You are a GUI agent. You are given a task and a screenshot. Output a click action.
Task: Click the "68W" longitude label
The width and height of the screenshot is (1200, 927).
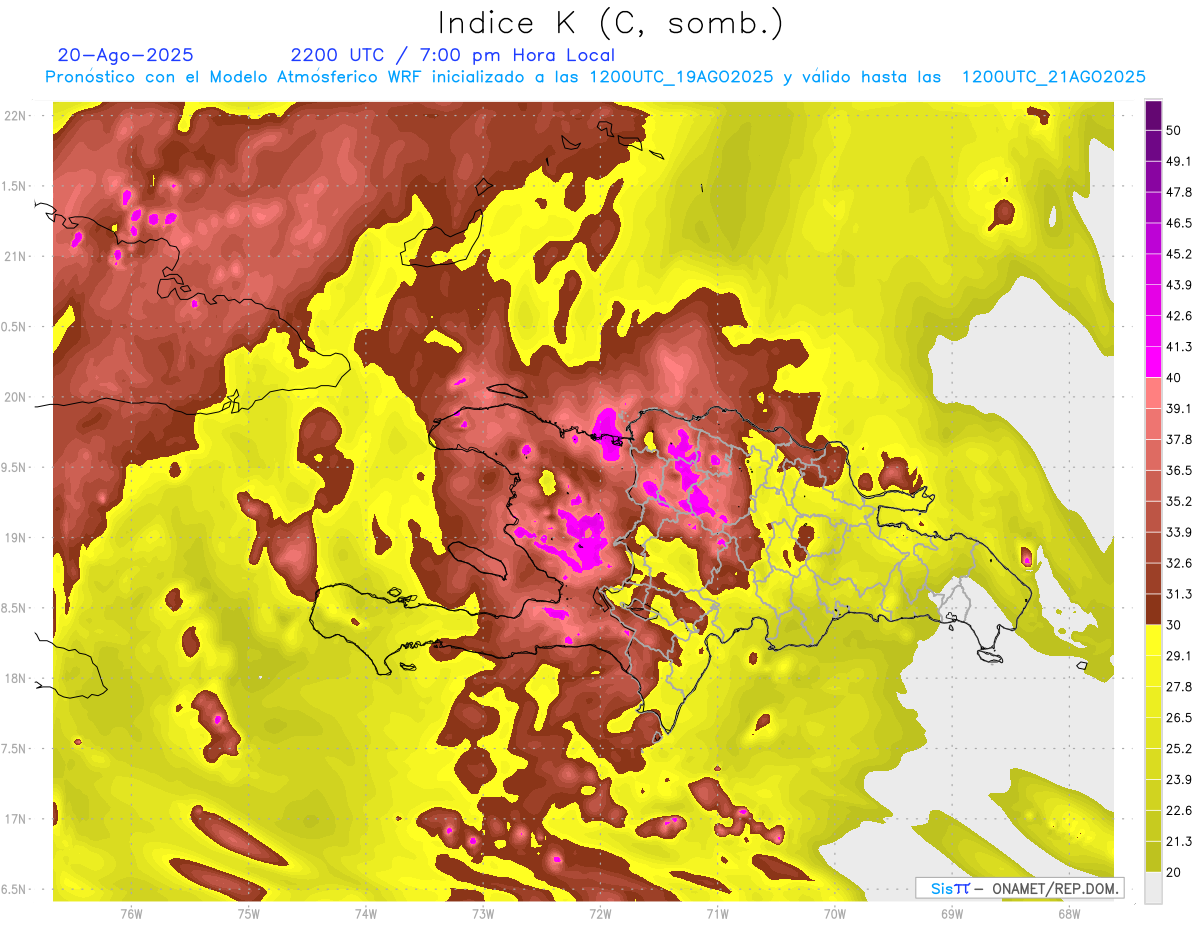point(1069,914)
